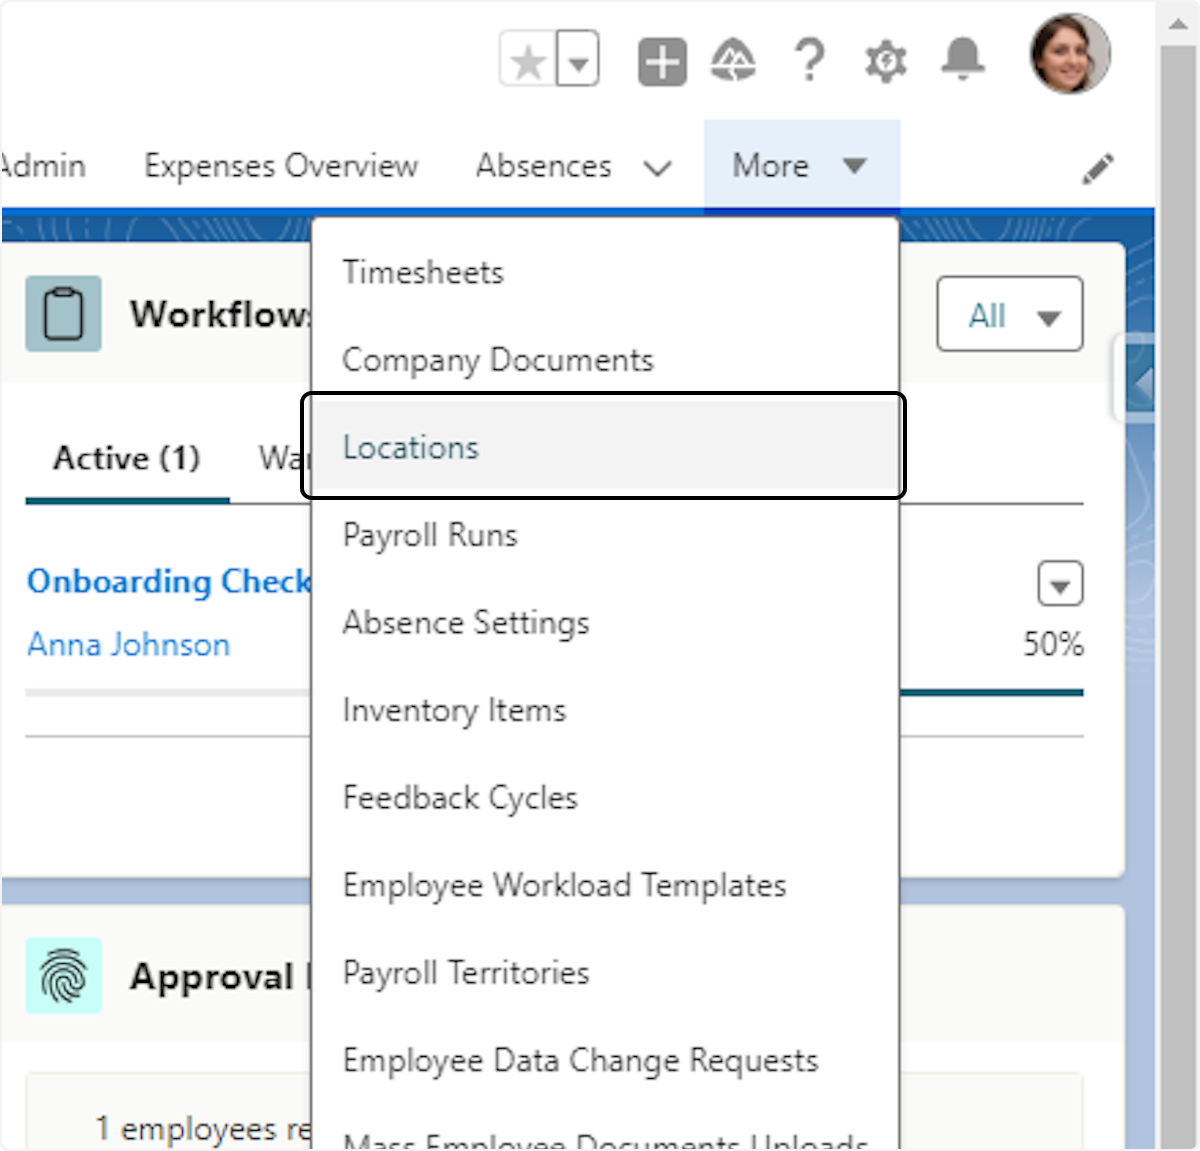The image size is (1200, 1151).
Task: Select Locations from the More menu
Action: [x=411, y=447]
